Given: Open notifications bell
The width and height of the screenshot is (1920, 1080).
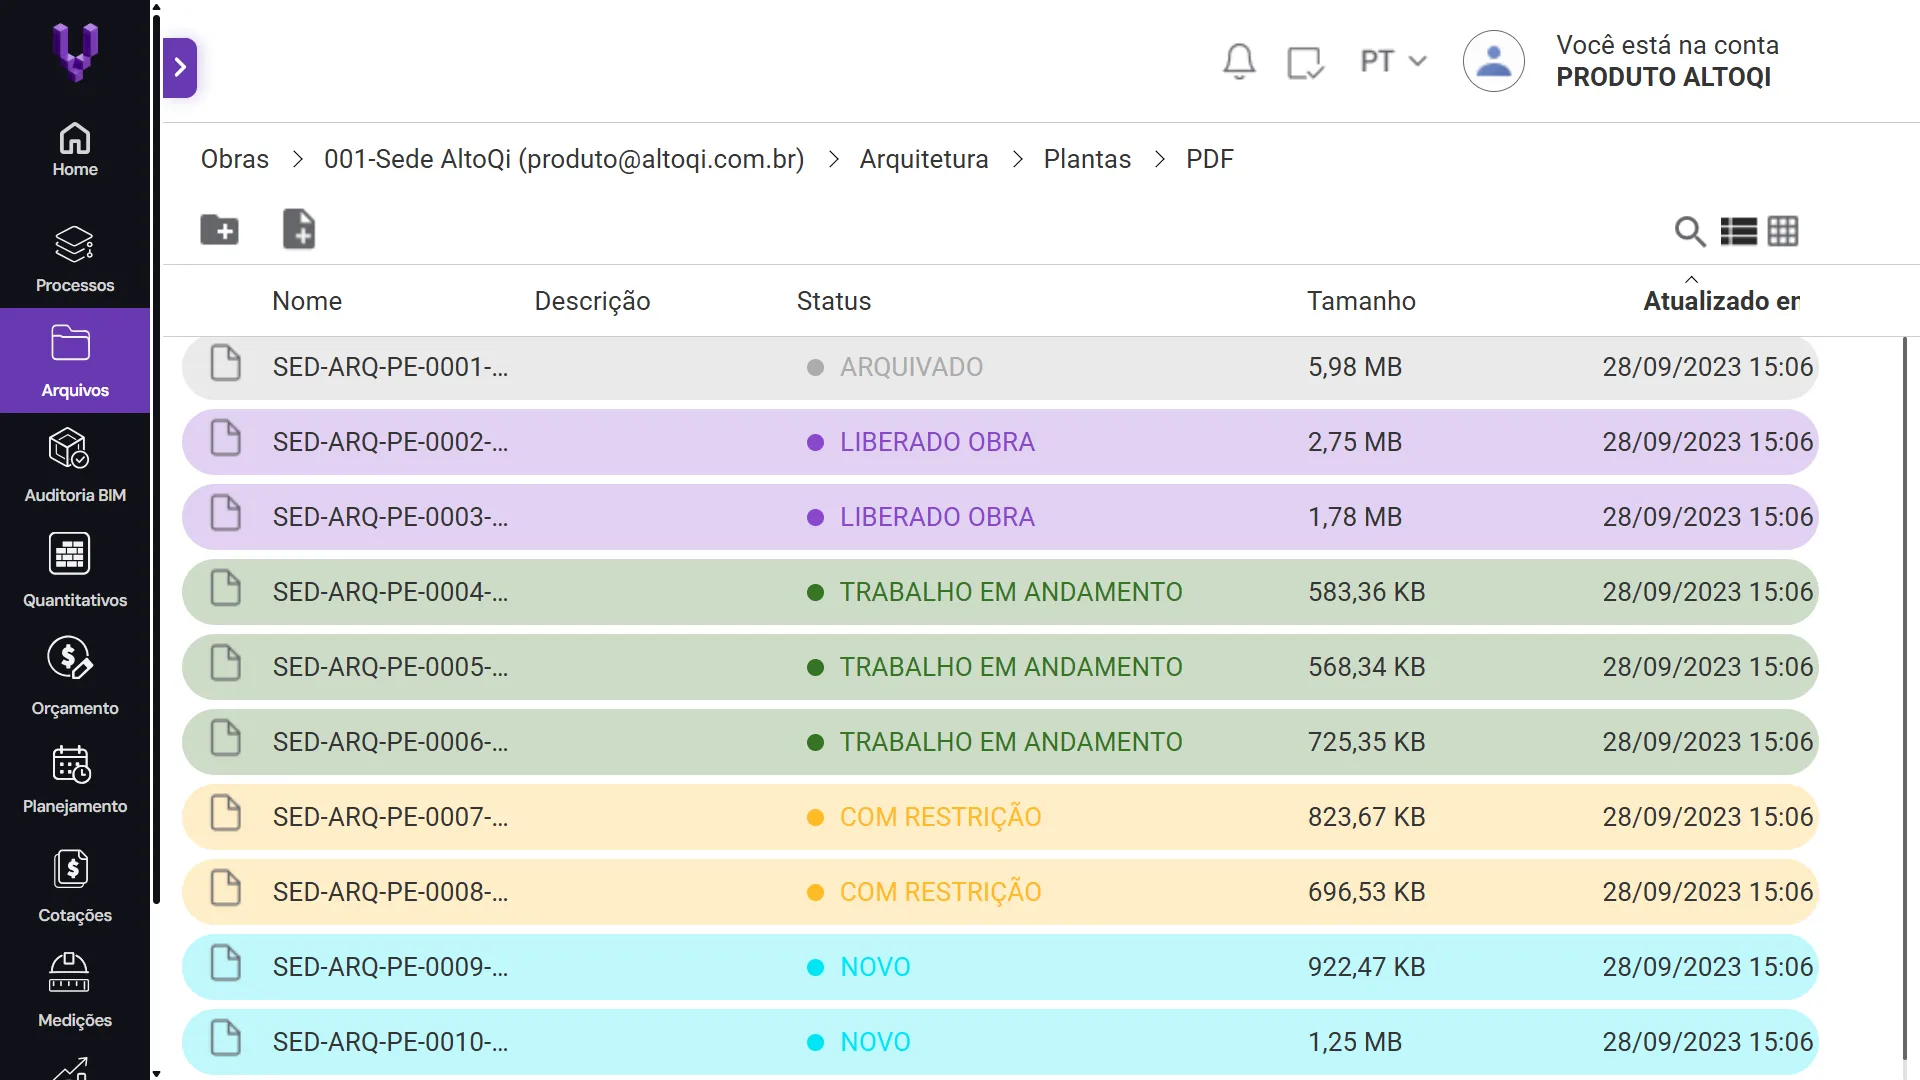Looking at the screenshot, I should (1239, 62).
